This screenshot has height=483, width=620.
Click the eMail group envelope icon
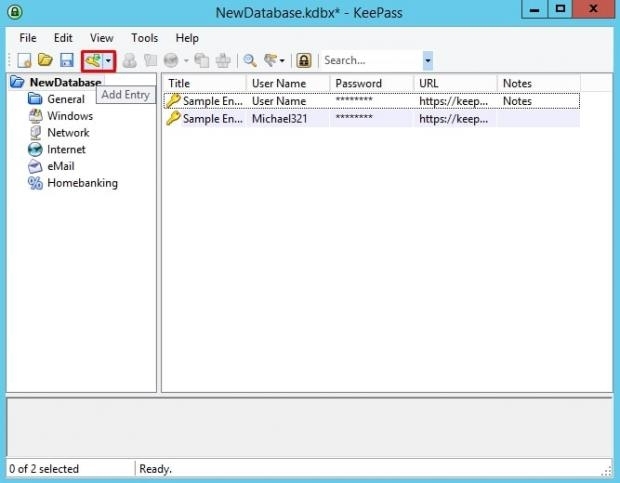[x=35, y=166]
